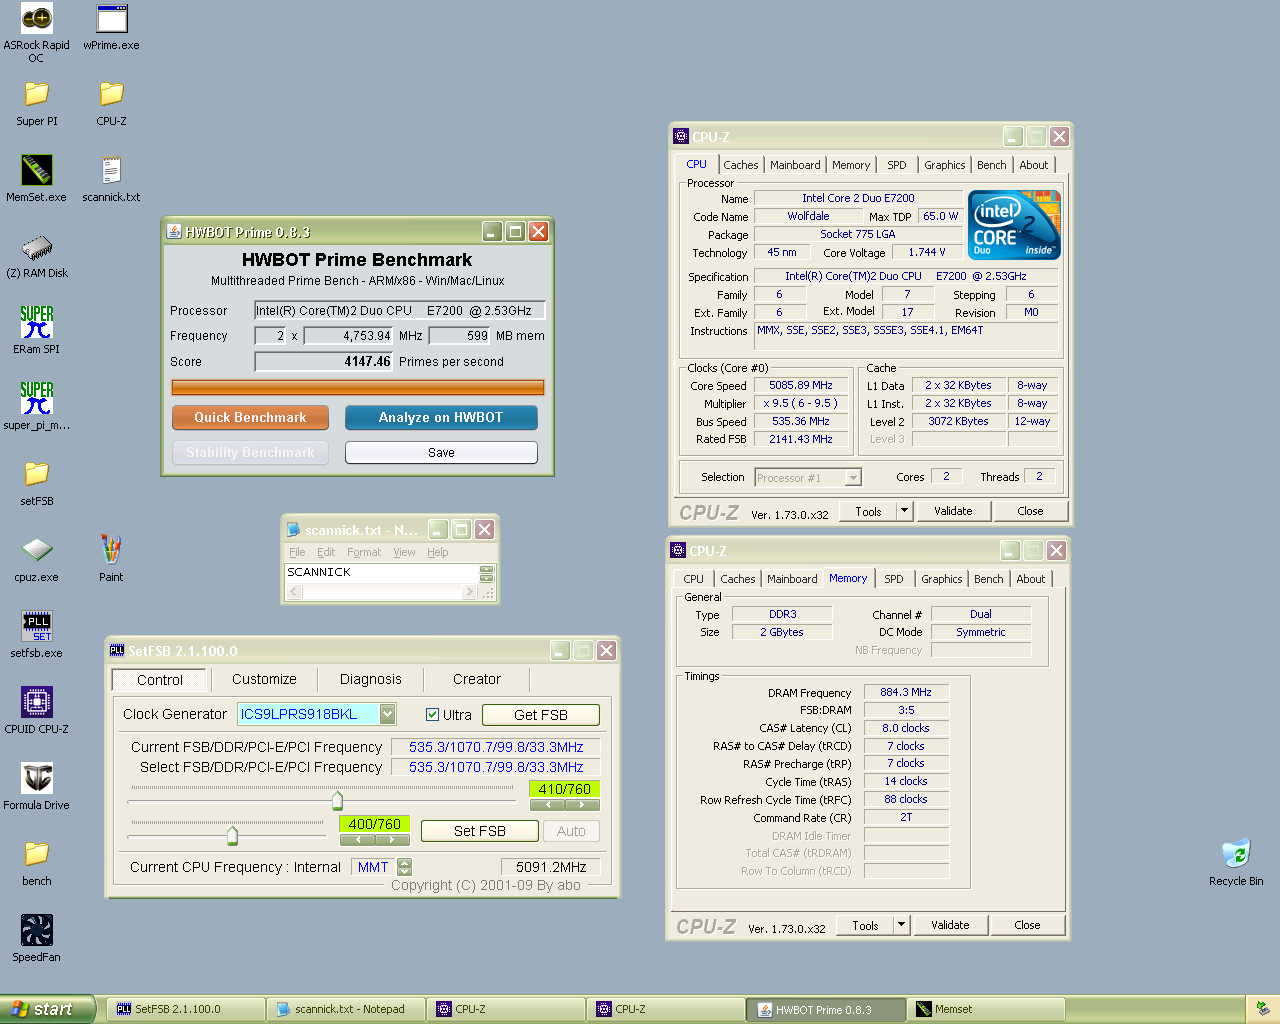Click Notepad vertical scrollbar up arrow
The height and width of the screenshot is (1024, 1280).
(487, 570)
